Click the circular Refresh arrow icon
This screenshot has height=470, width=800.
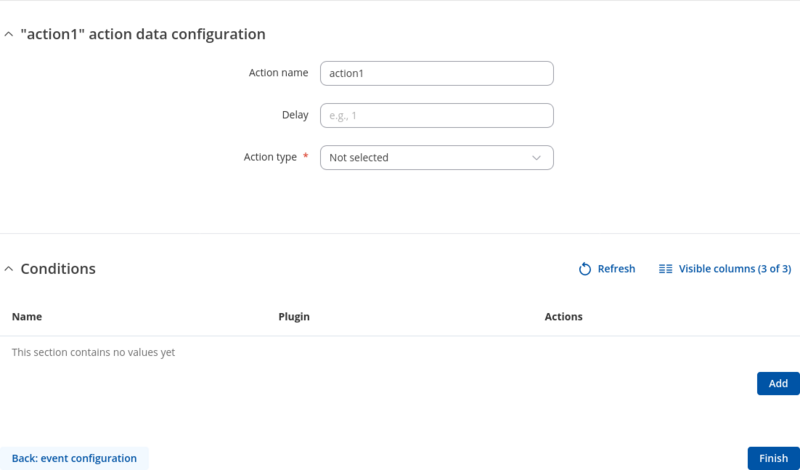pyautogui.click(x=586, y=269)
